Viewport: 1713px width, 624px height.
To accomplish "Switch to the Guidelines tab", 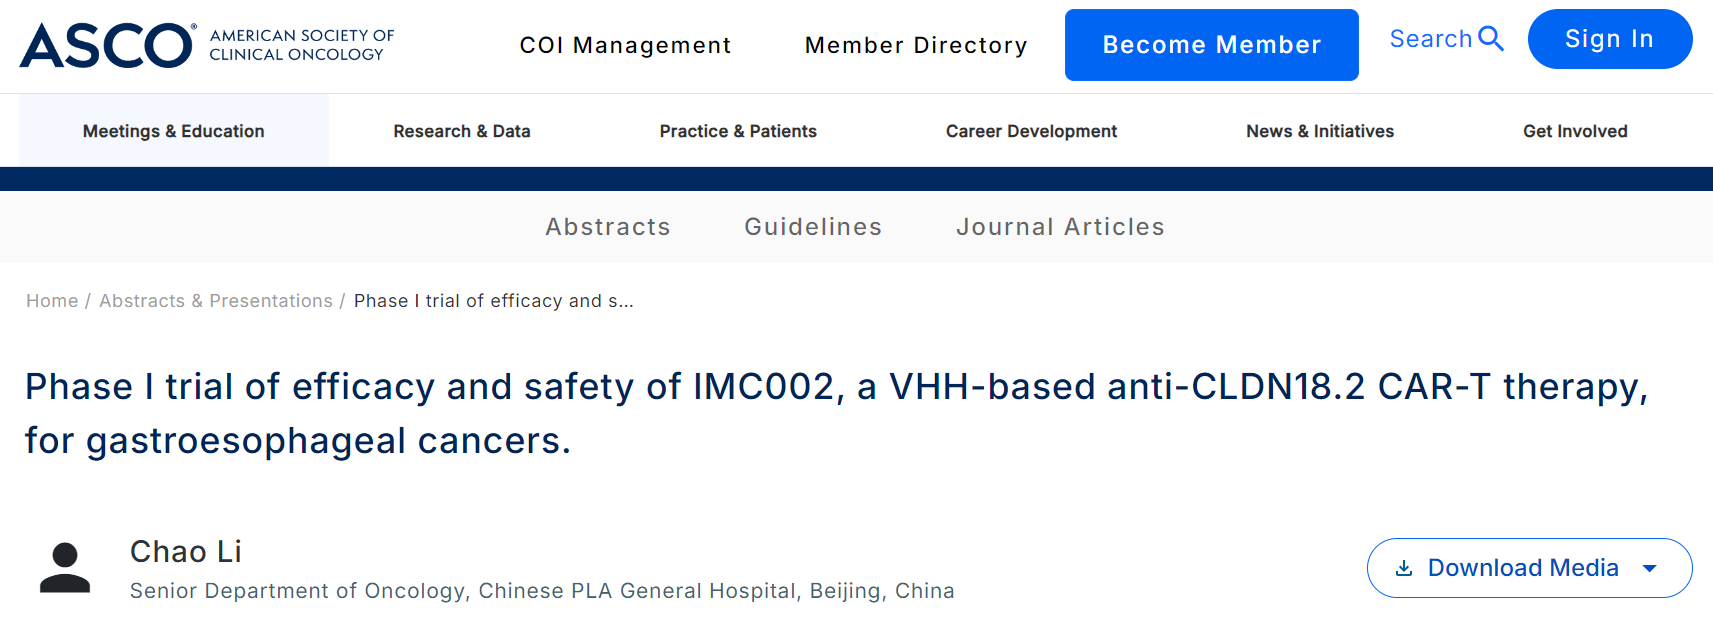I will coord(813,227).
